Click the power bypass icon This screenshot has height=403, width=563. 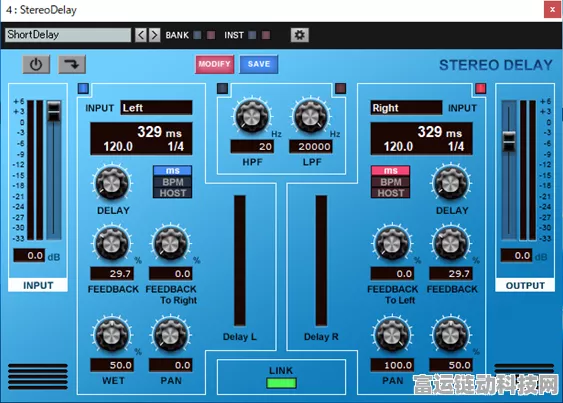(36, 65)
